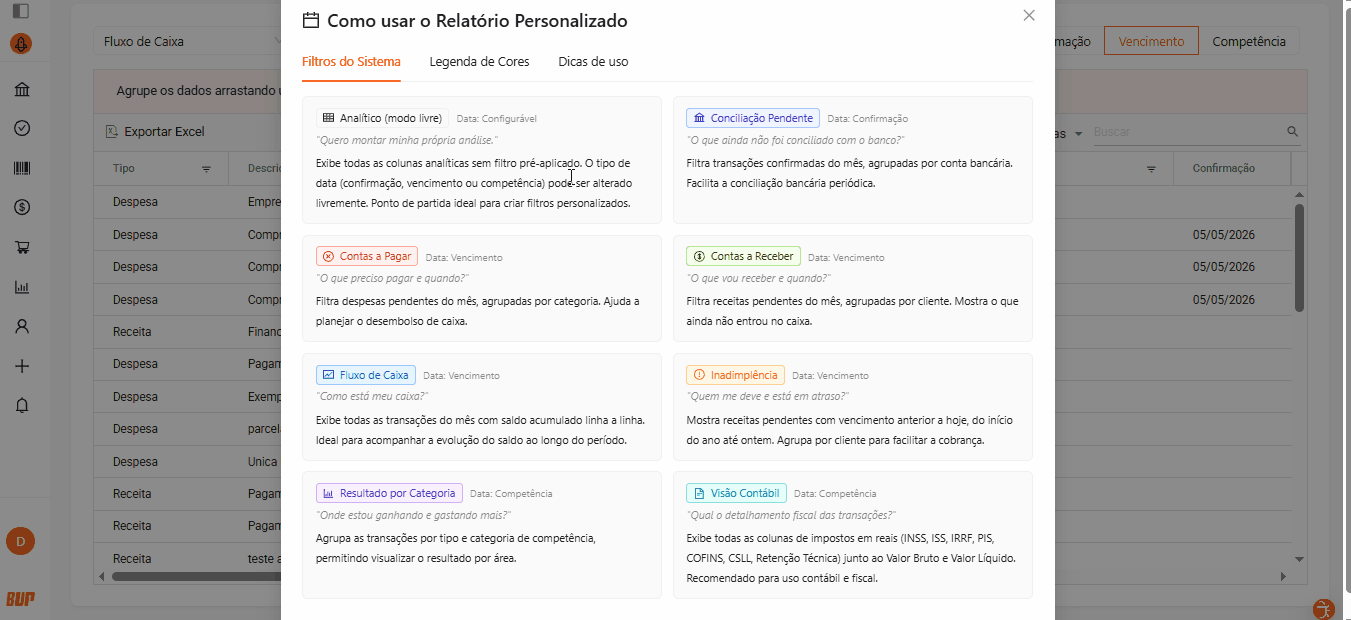
Task: Click the bank building sidebar icon
Action: 22,90
